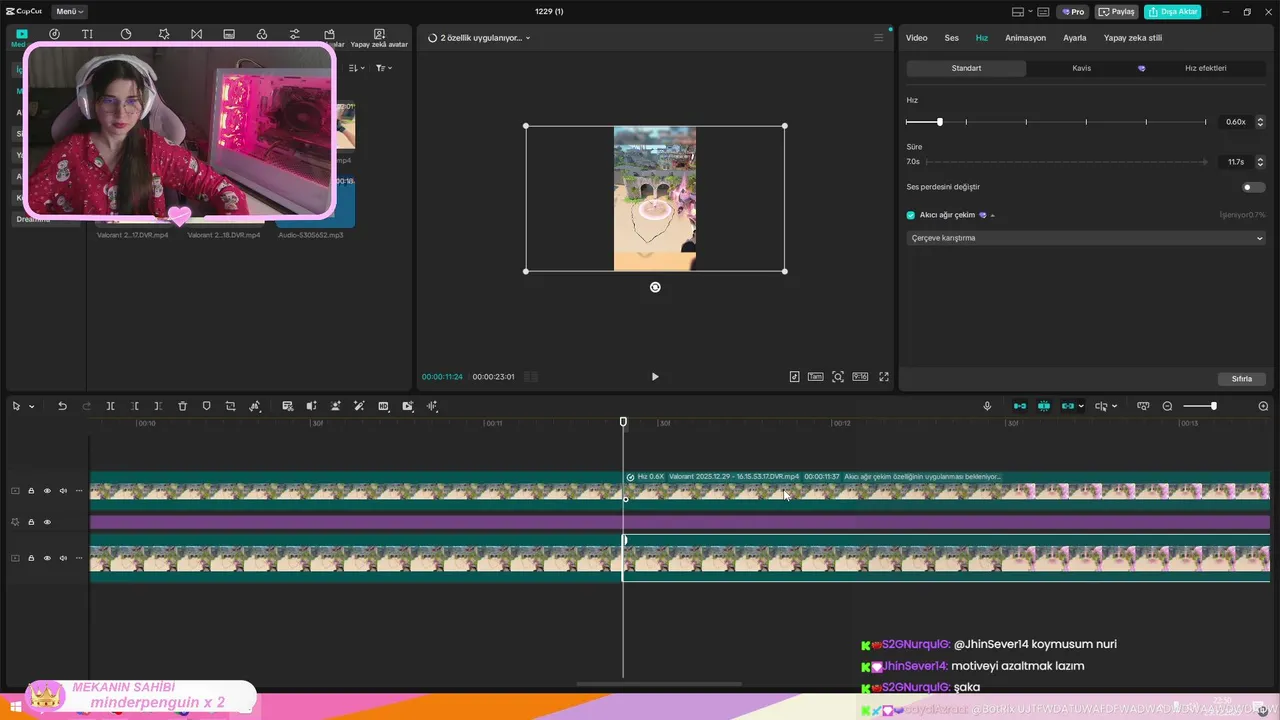
Task: Toggle fullscreen preview icon
Action: click(x=884, y=377)
